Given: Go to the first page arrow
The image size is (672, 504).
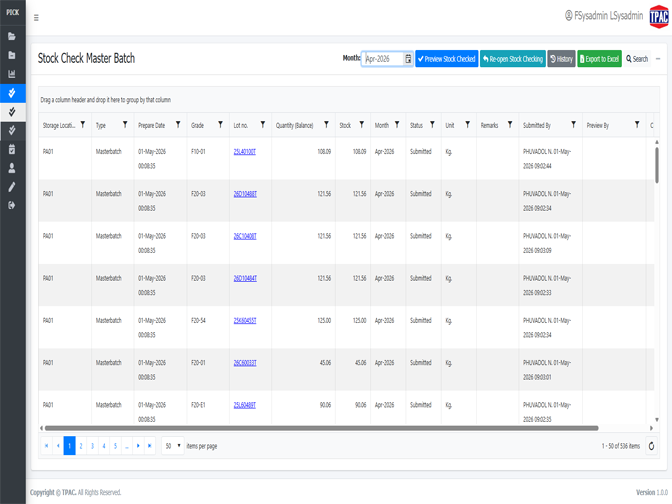Looking at the screenshot, I should (46, 446).
